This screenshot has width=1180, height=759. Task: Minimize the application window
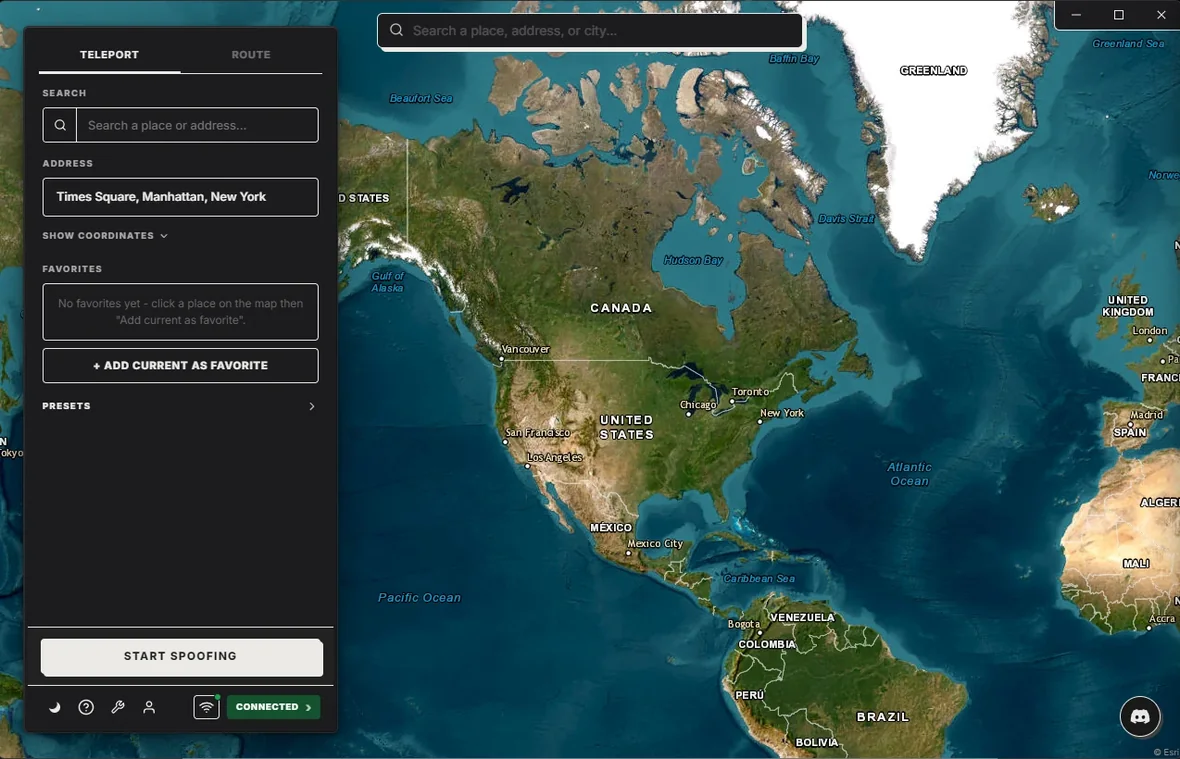tap(1076, 15)
